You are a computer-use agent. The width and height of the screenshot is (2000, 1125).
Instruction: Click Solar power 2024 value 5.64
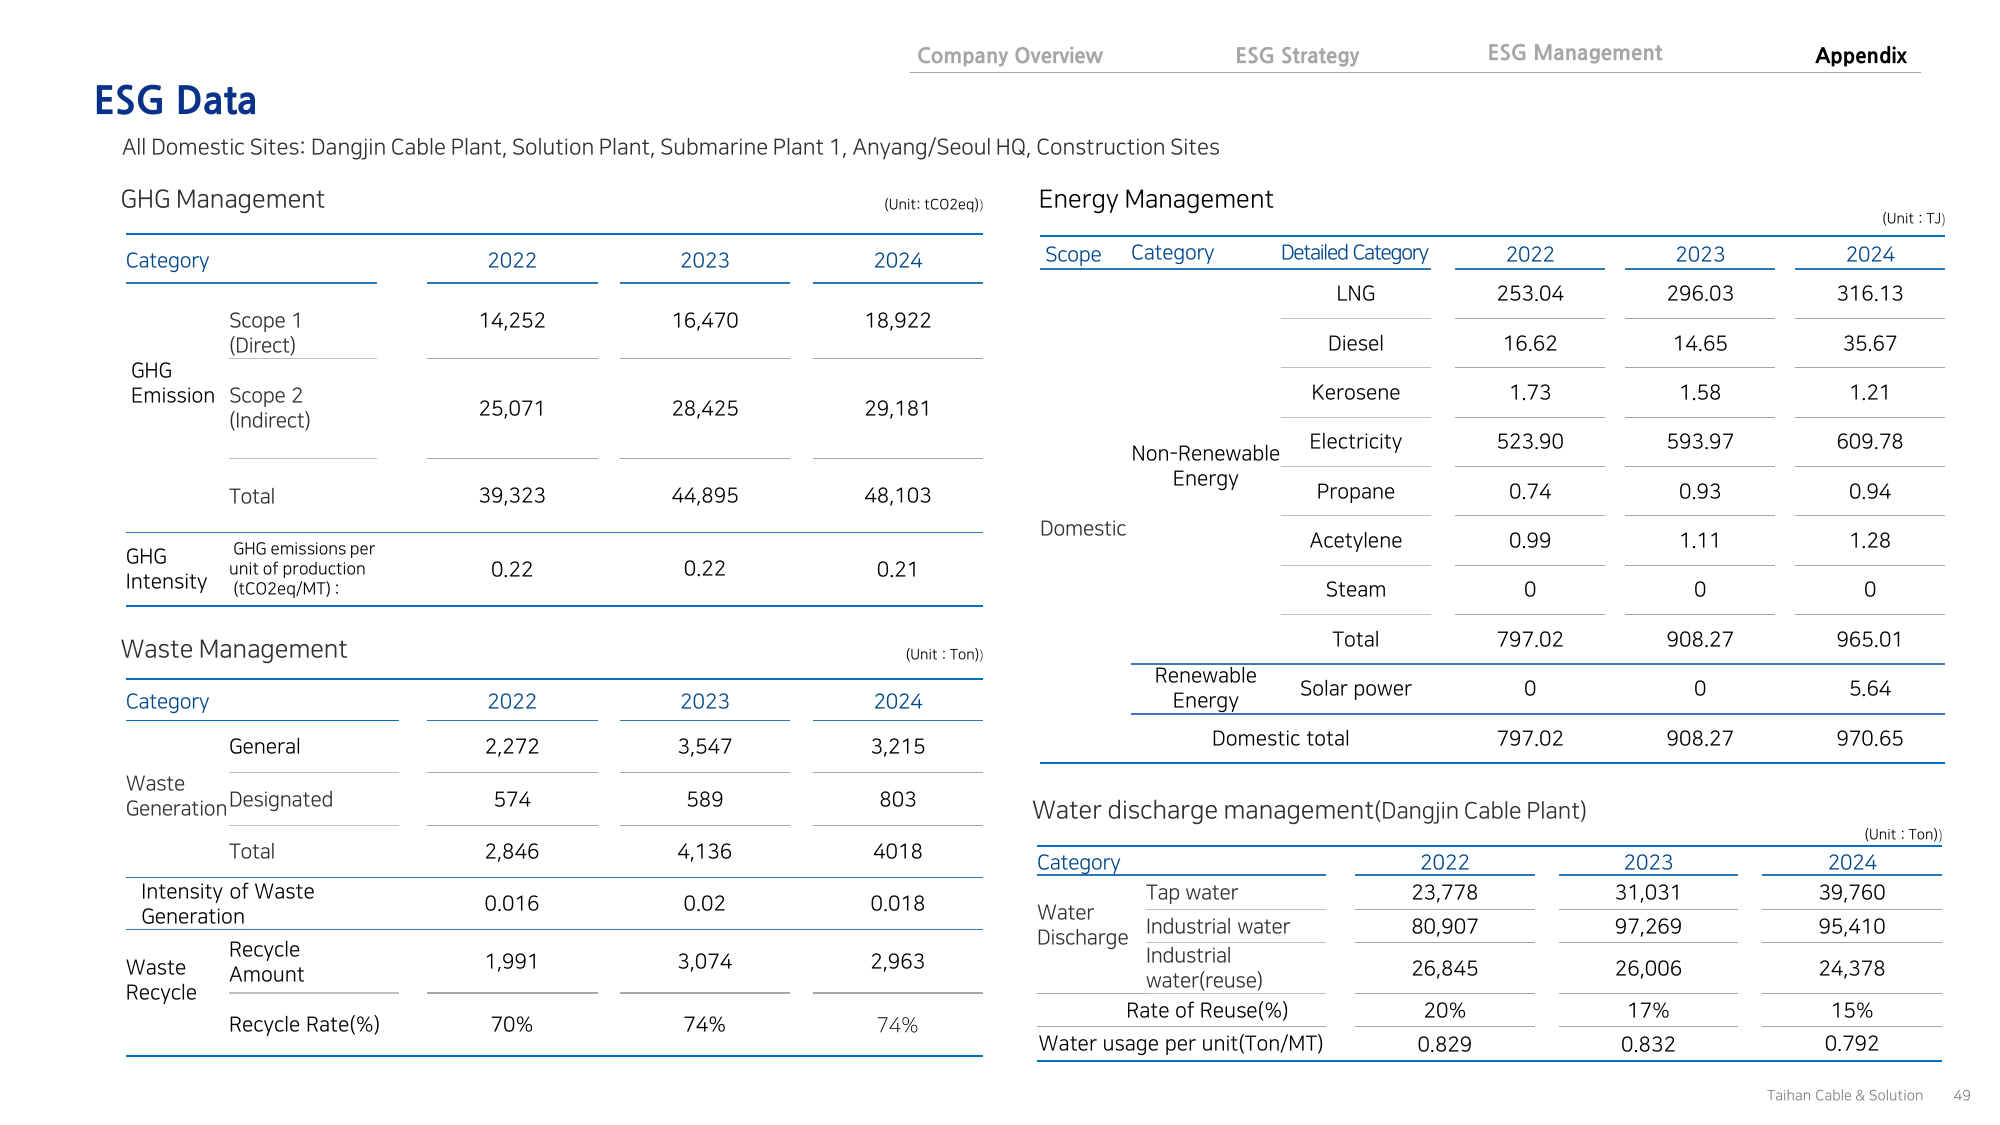click(x=1870, y=688)
